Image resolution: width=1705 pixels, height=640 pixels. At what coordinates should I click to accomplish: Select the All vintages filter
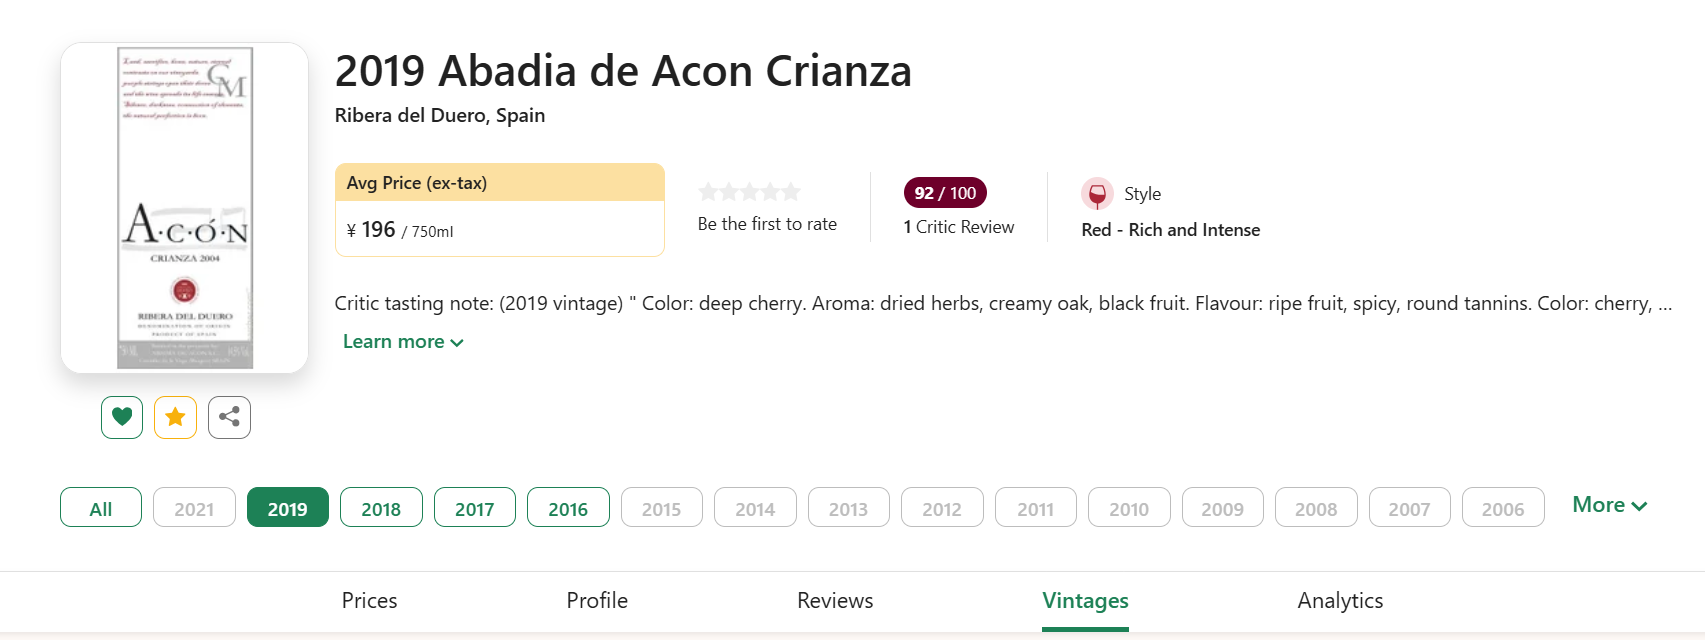click(x=101, y=508)
